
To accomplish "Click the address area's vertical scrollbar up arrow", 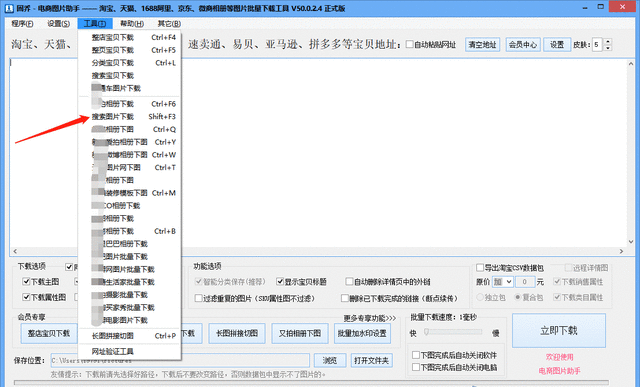I will pos(631,64).
